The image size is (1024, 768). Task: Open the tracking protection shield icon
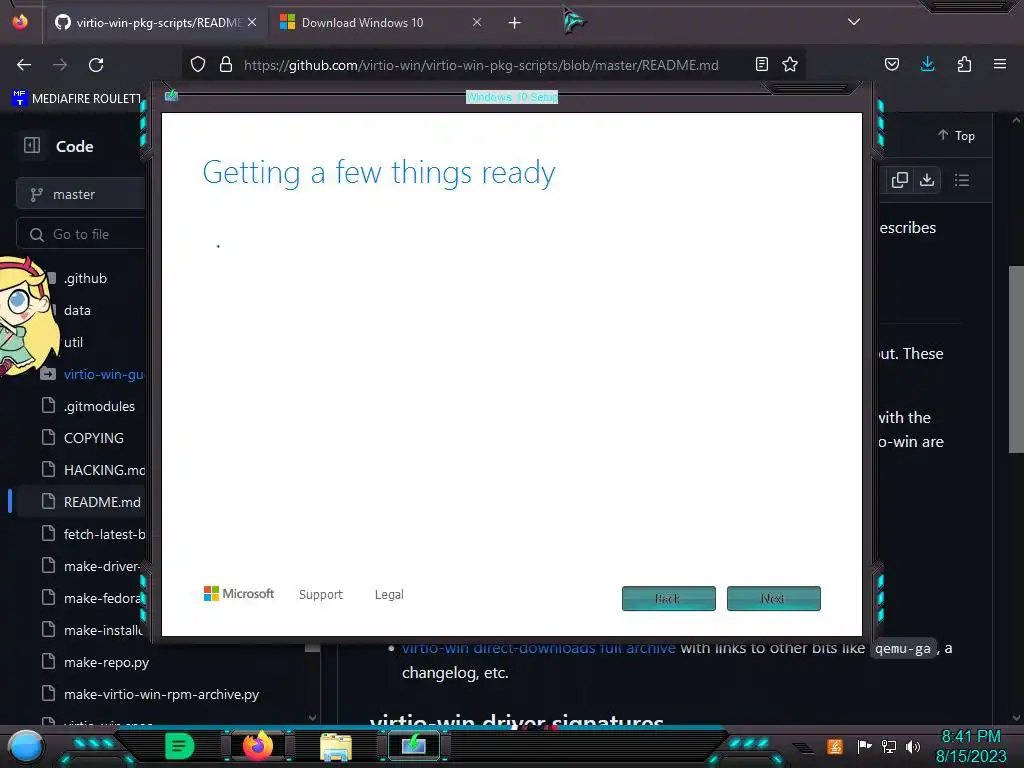(x=198, y=65)
